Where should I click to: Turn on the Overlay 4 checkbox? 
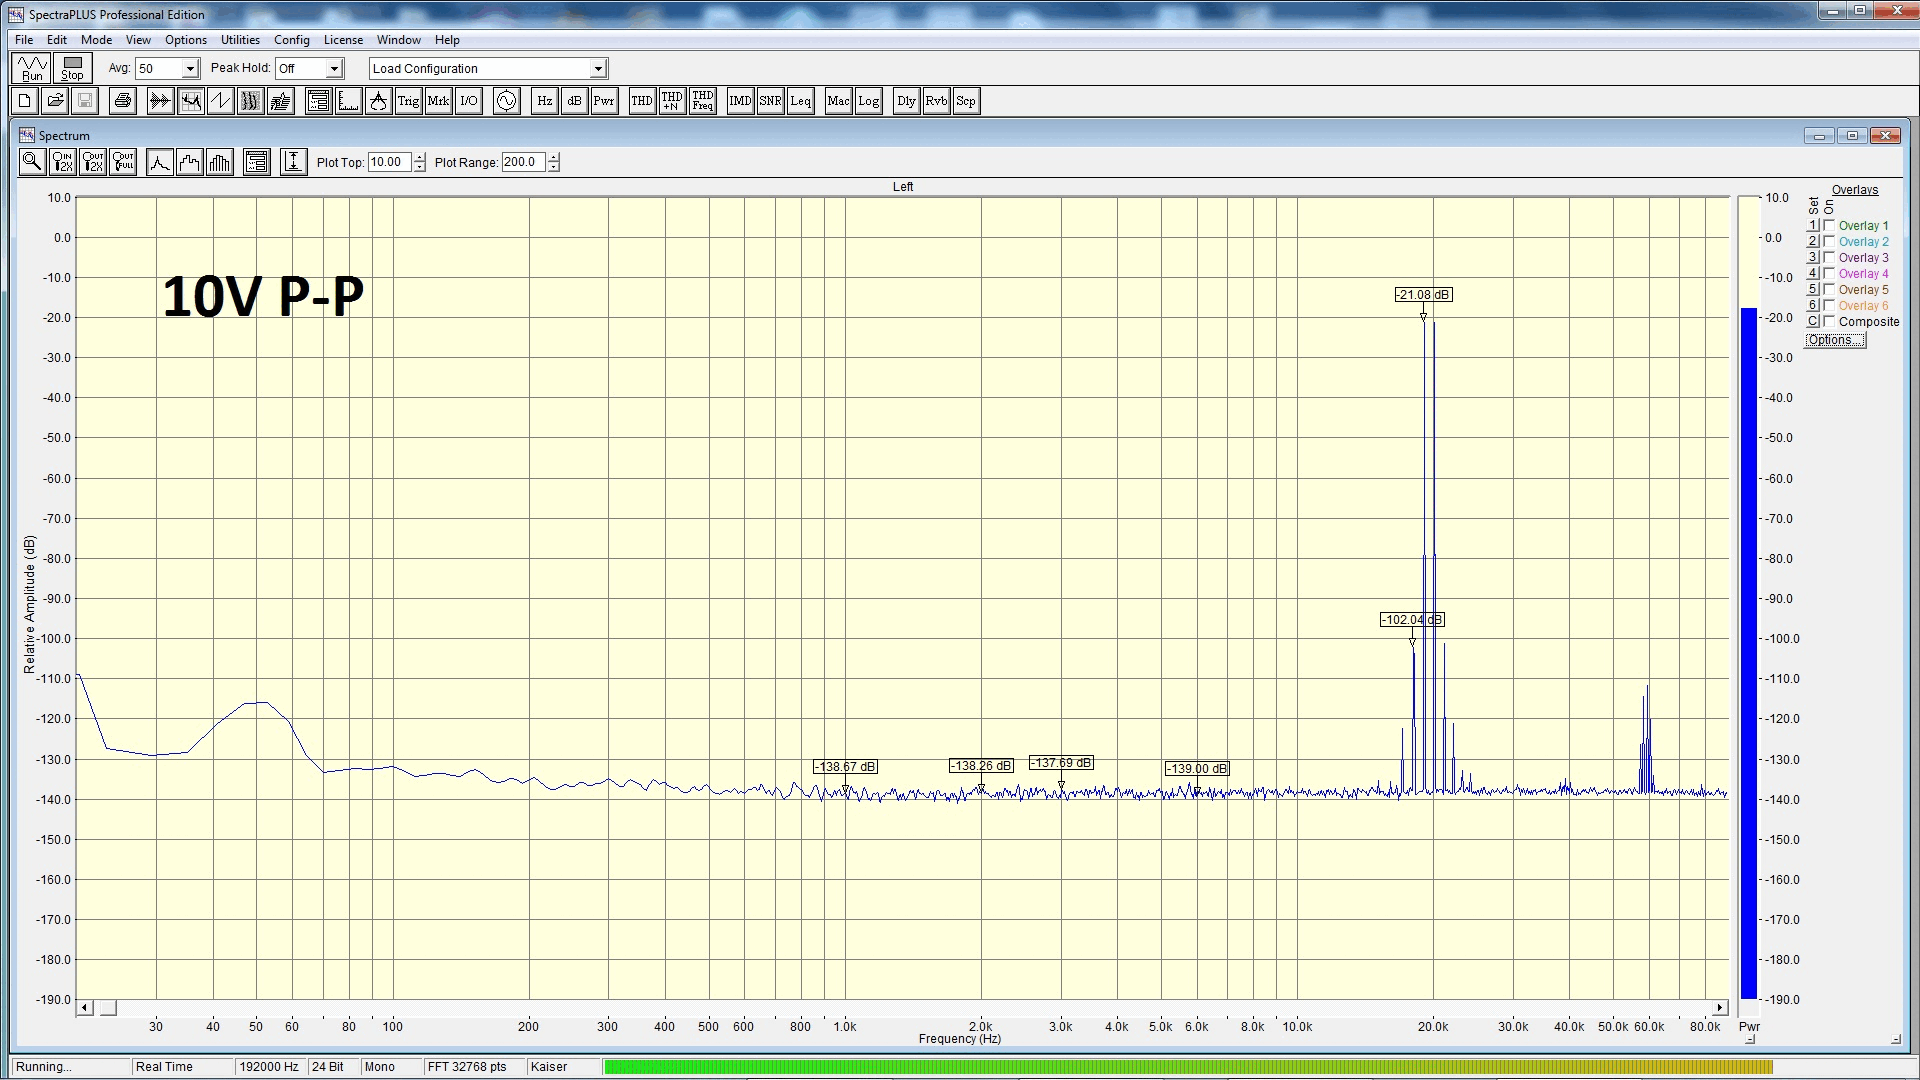[x=1829, y=274]
